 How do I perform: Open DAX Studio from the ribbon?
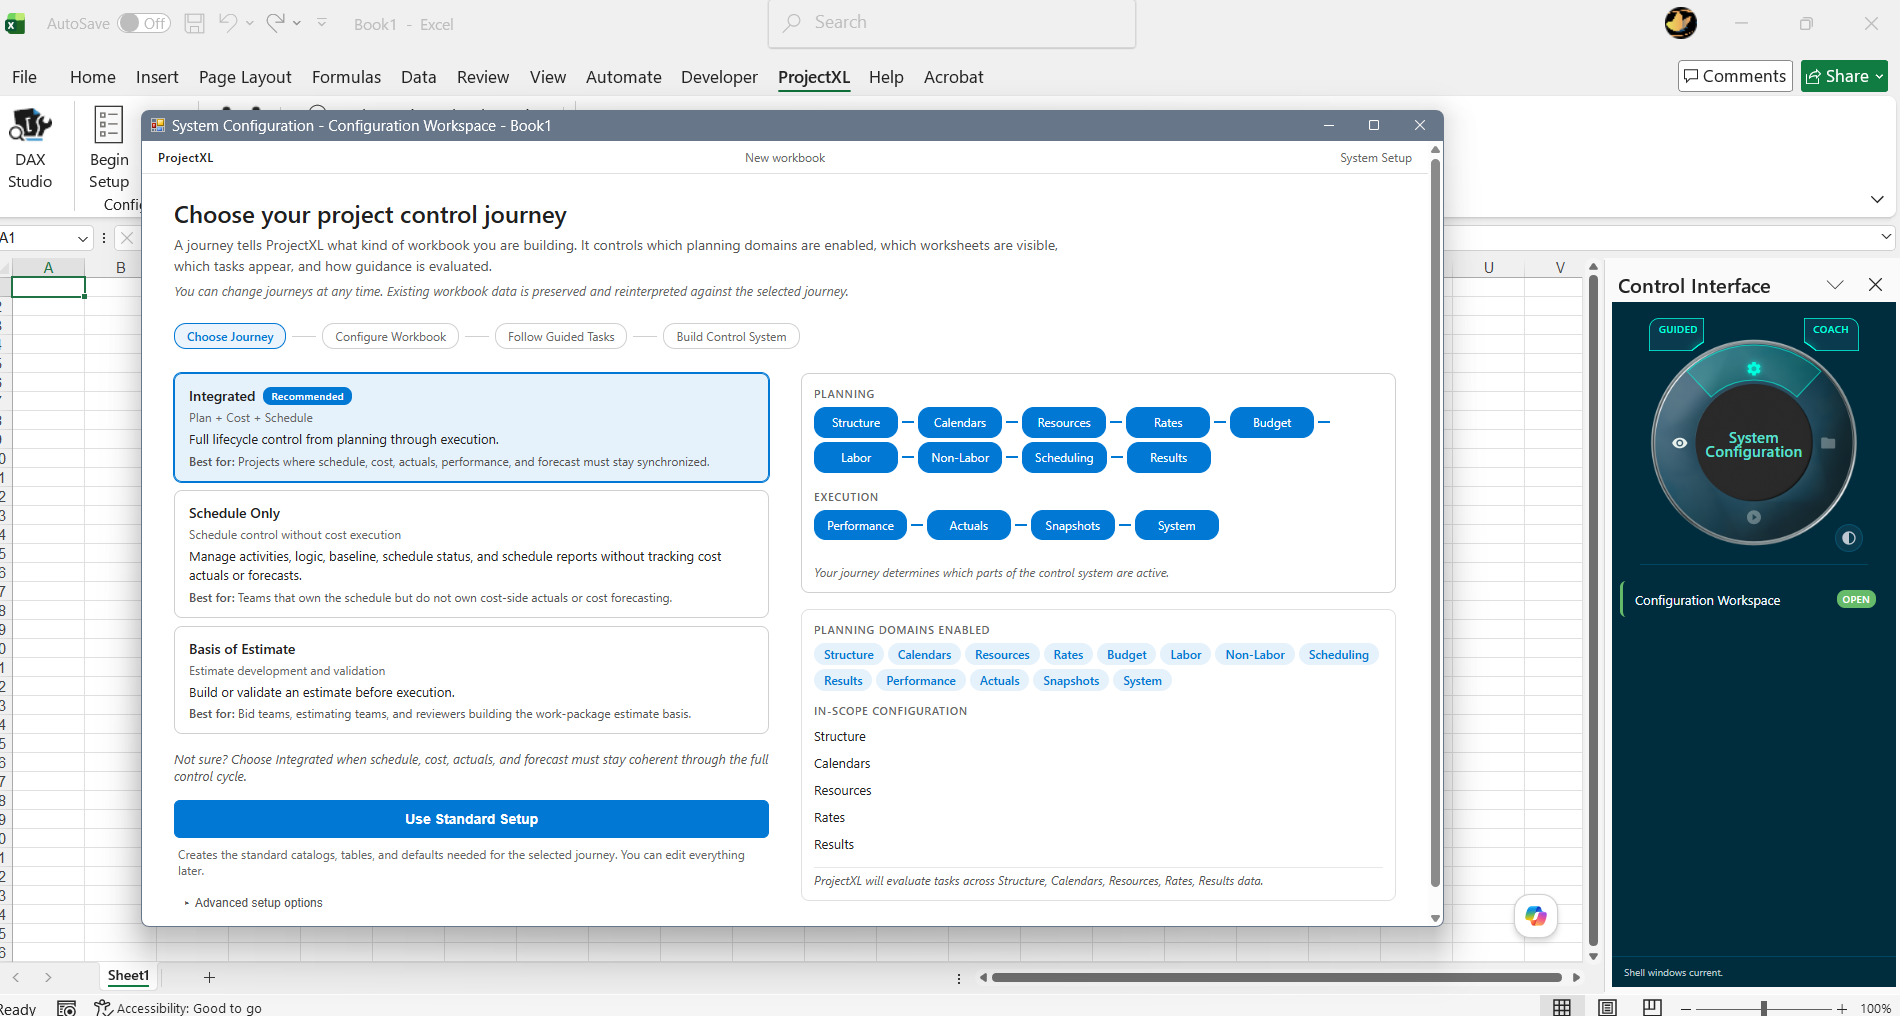pyautogui.click(x=30, y=149)
